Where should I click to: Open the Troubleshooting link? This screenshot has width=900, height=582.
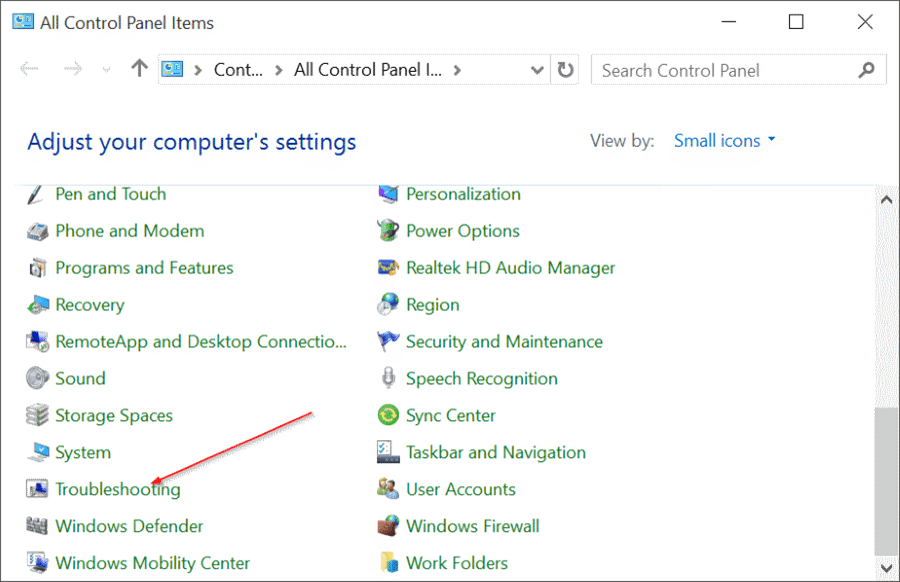tap(118, 490)
